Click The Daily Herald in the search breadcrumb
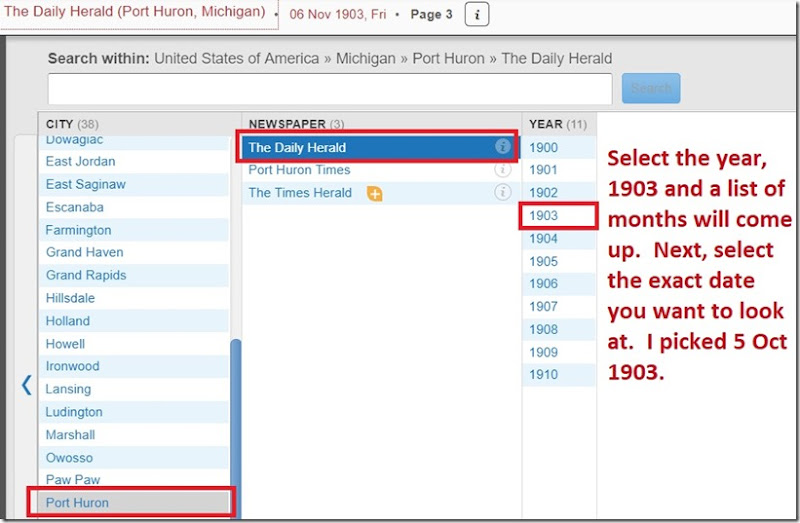 [x=556, y=59]
